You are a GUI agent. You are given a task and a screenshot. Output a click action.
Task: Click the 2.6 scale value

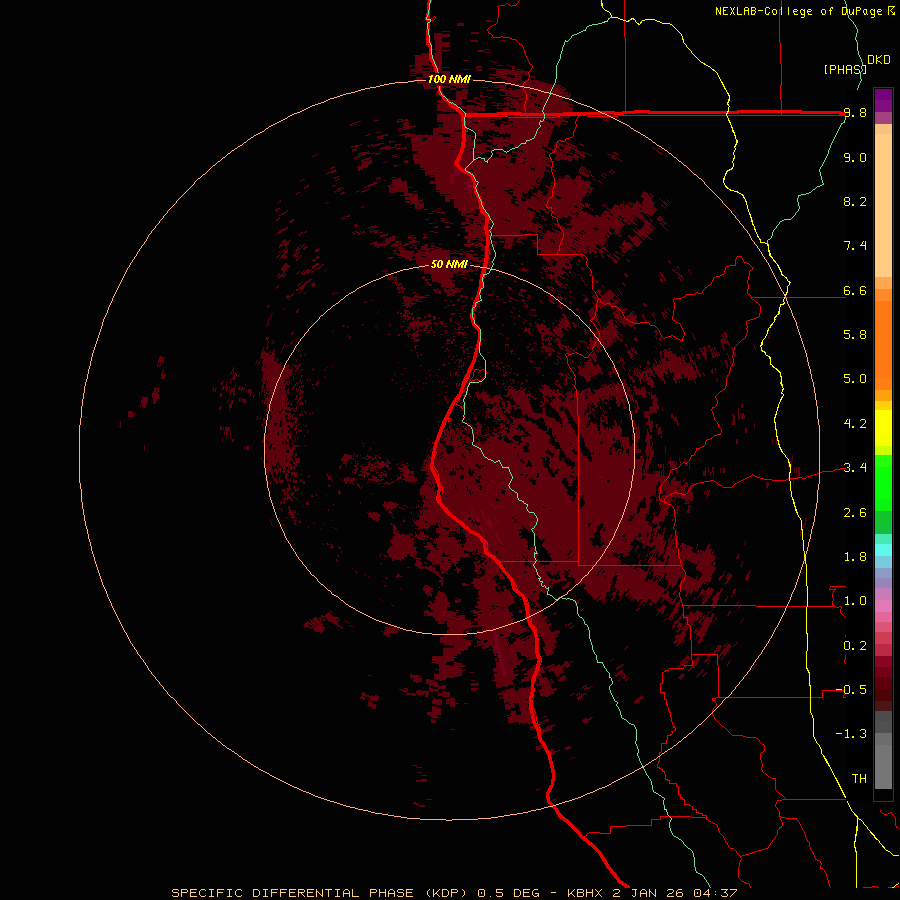pos(855,513)
